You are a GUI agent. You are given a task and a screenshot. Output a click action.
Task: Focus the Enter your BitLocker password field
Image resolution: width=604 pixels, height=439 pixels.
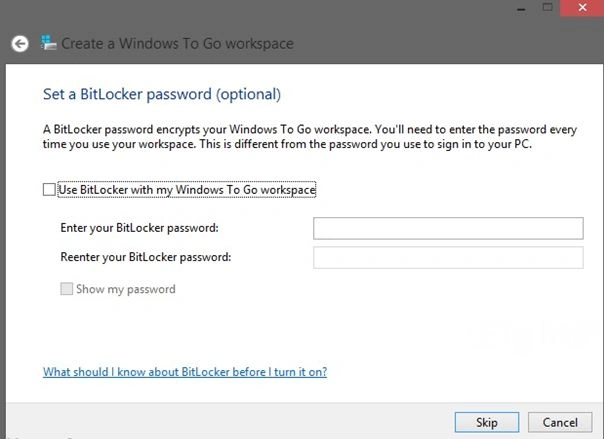(448, 228)
